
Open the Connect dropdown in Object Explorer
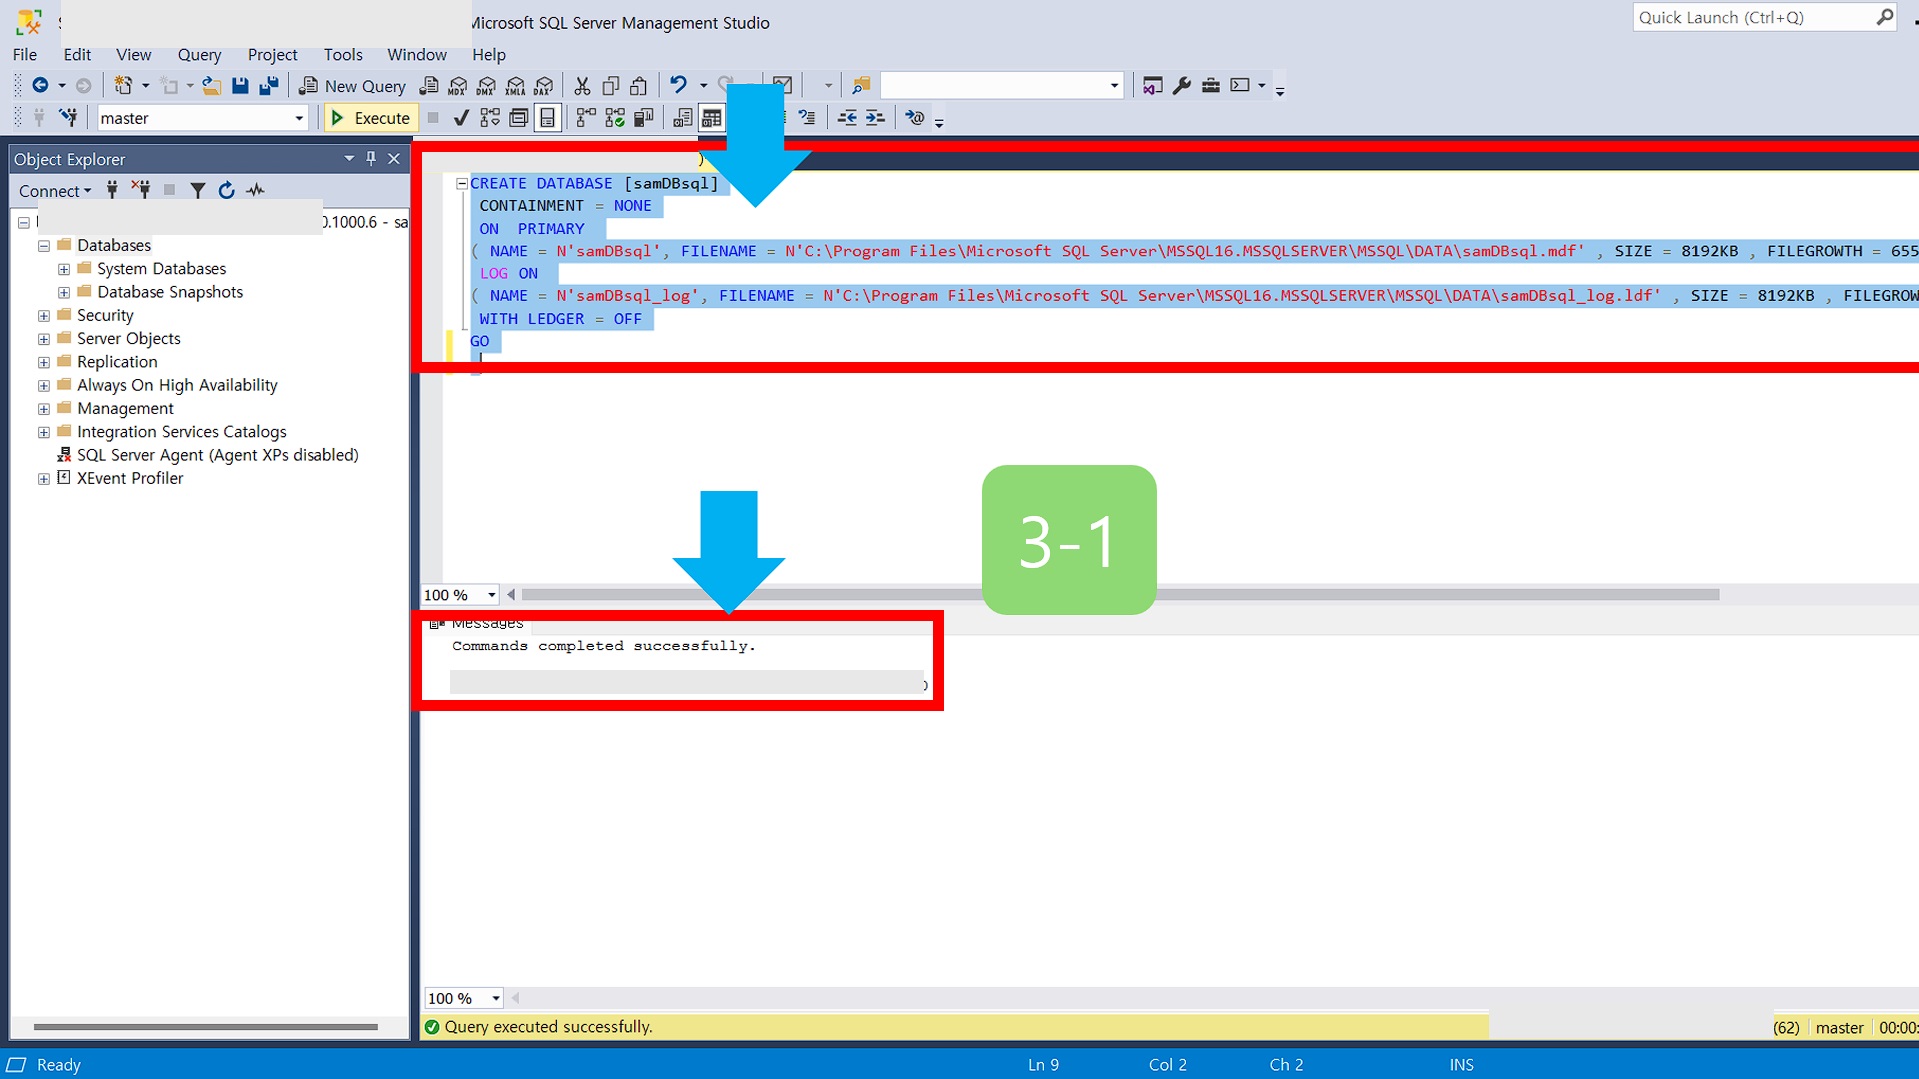tap(55, 190)
